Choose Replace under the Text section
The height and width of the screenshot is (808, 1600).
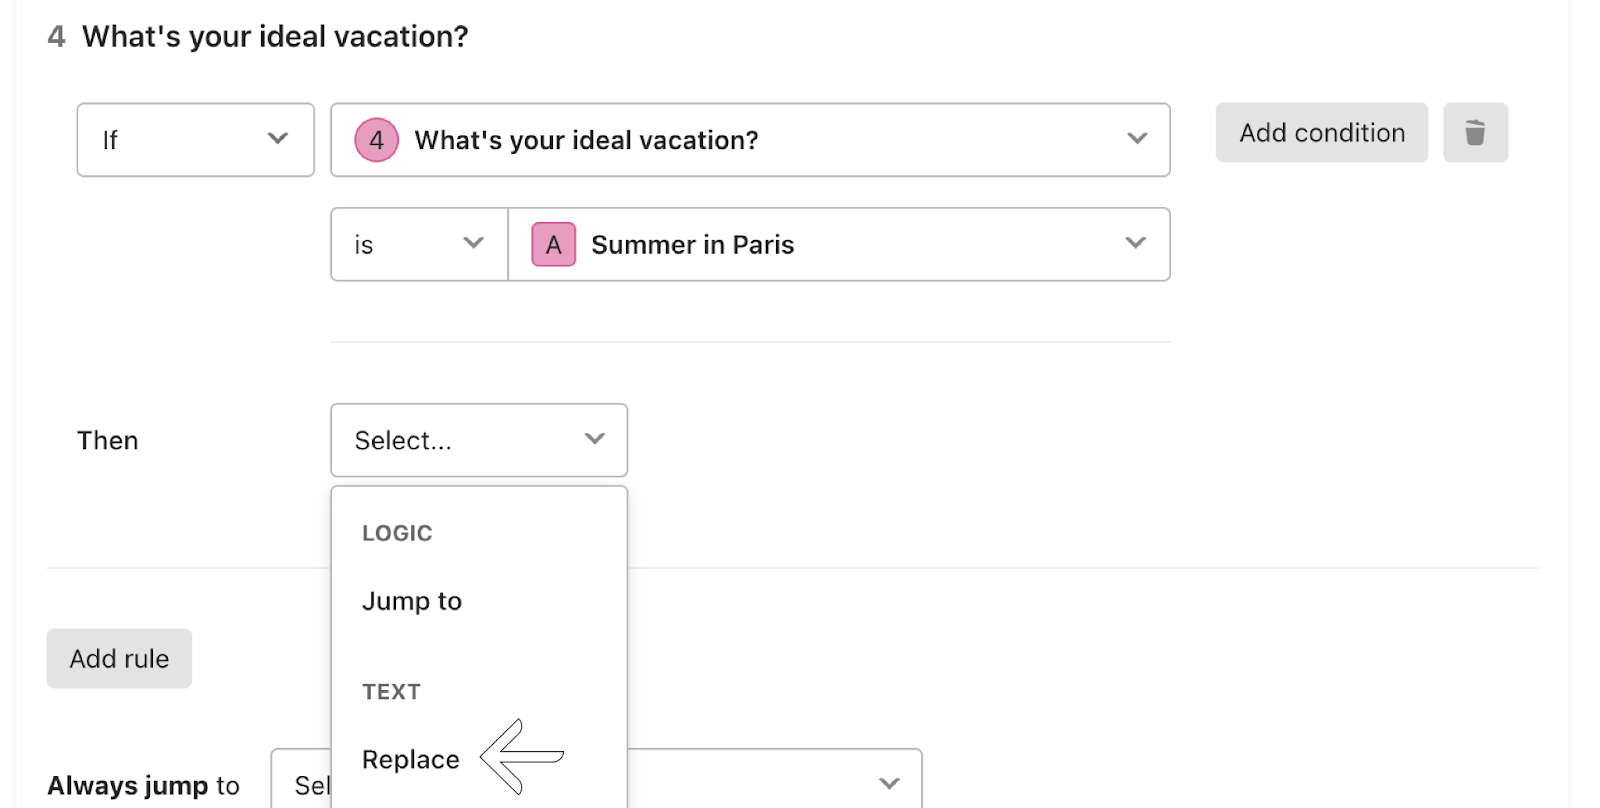(x=411, y=760)
